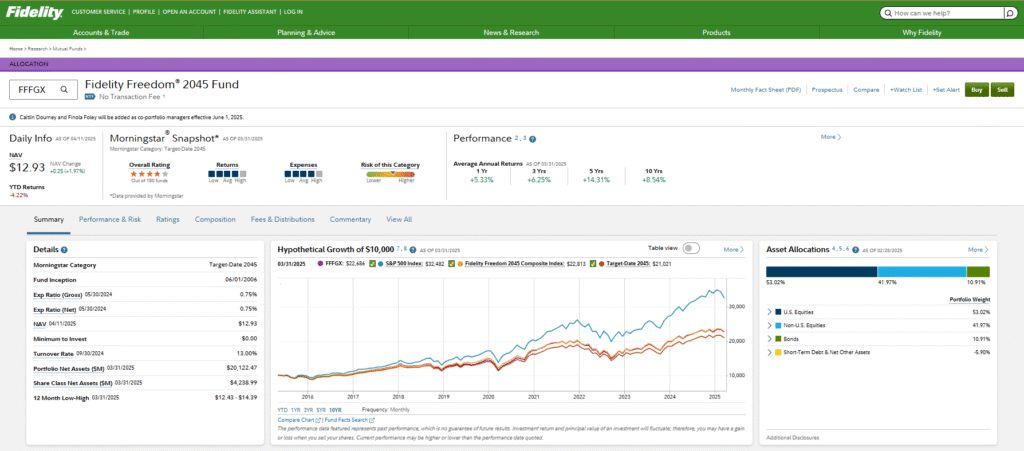Image resolution: width=1024 pixels, height=451 pixels.
Task: Select the 10YR chart range
Action: [x=335, y=410]
